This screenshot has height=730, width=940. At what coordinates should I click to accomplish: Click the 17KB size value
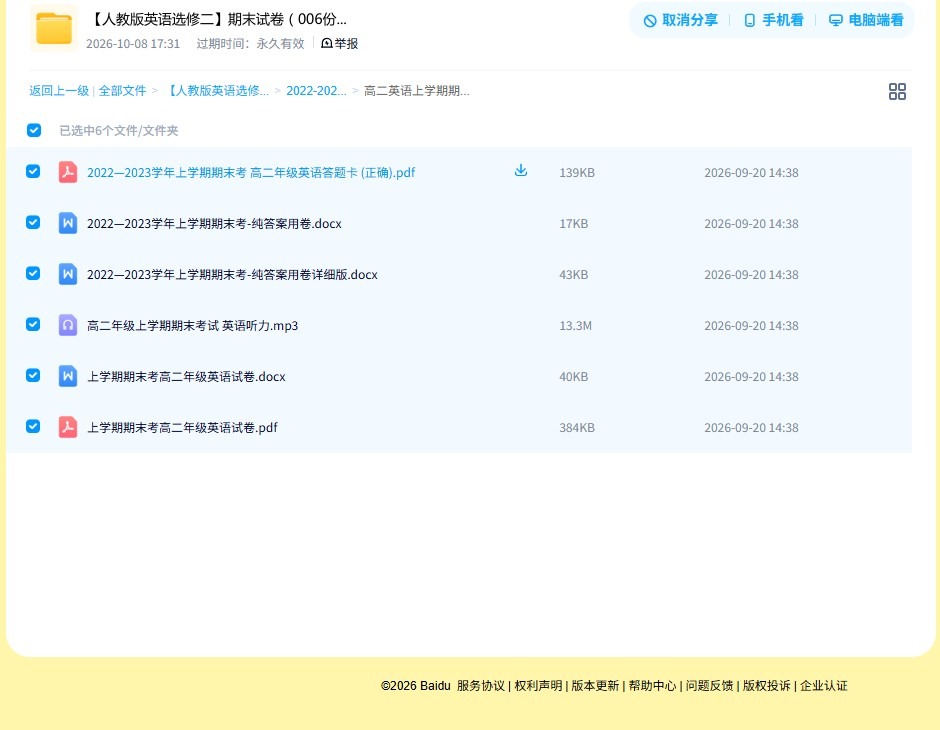pos(574,224)
